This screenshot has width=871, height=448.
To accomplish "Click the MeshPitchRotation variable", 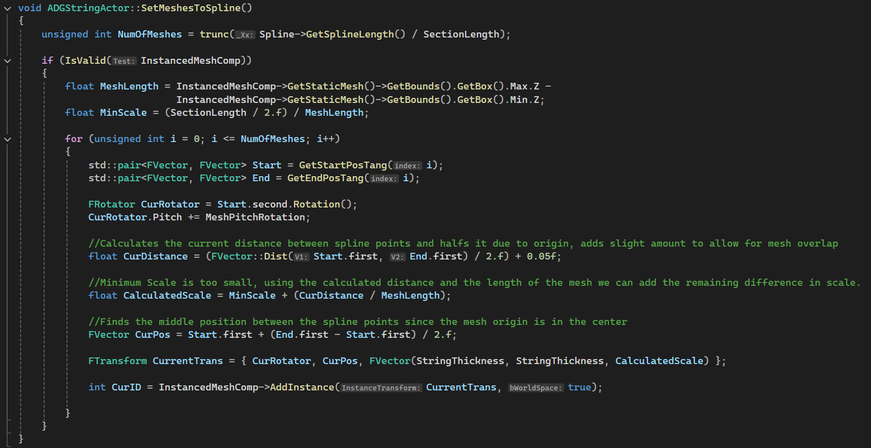I will click(x=255, y=217).
